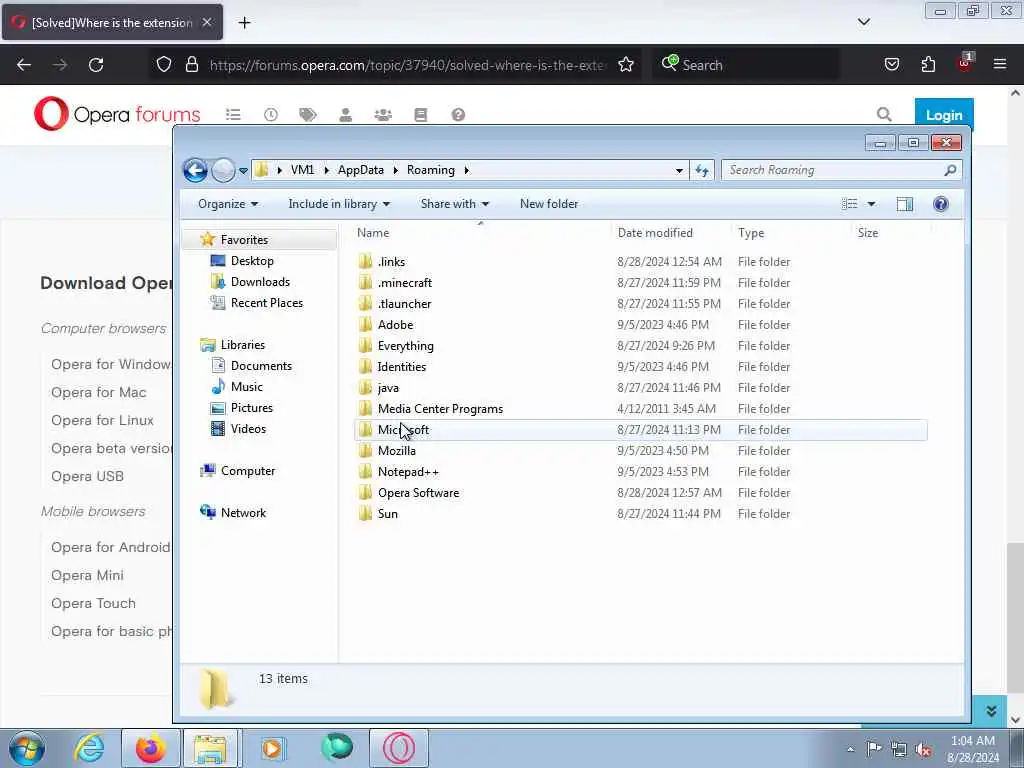This screenshot has height=768, width=1024.
Task: Click the Explorer help icon
Action: [x=940, y=204]
